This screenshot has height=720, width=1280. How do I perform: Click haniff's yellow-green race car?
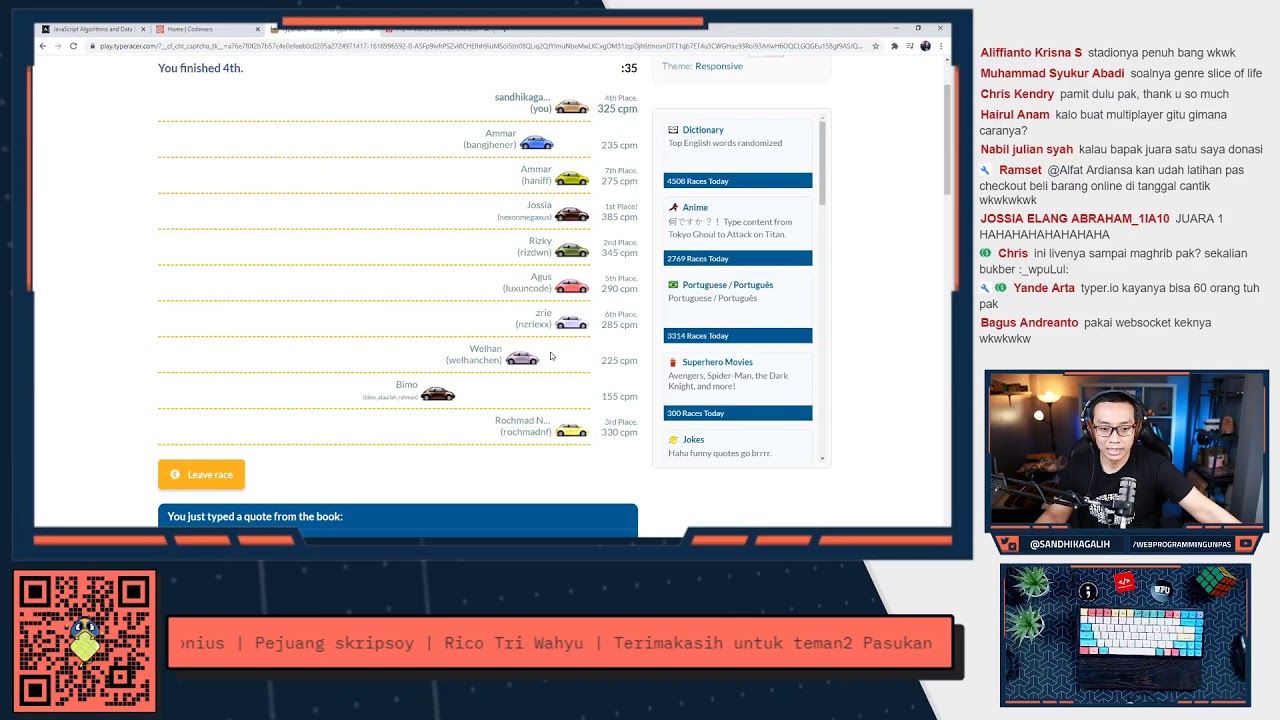point(572,179)
